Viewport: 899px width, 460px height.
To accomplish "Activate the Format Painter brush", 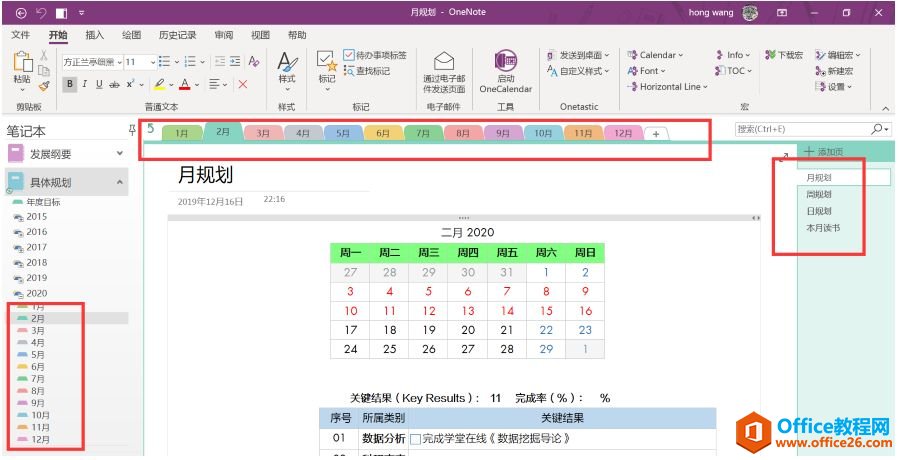I will coord(44,85).
